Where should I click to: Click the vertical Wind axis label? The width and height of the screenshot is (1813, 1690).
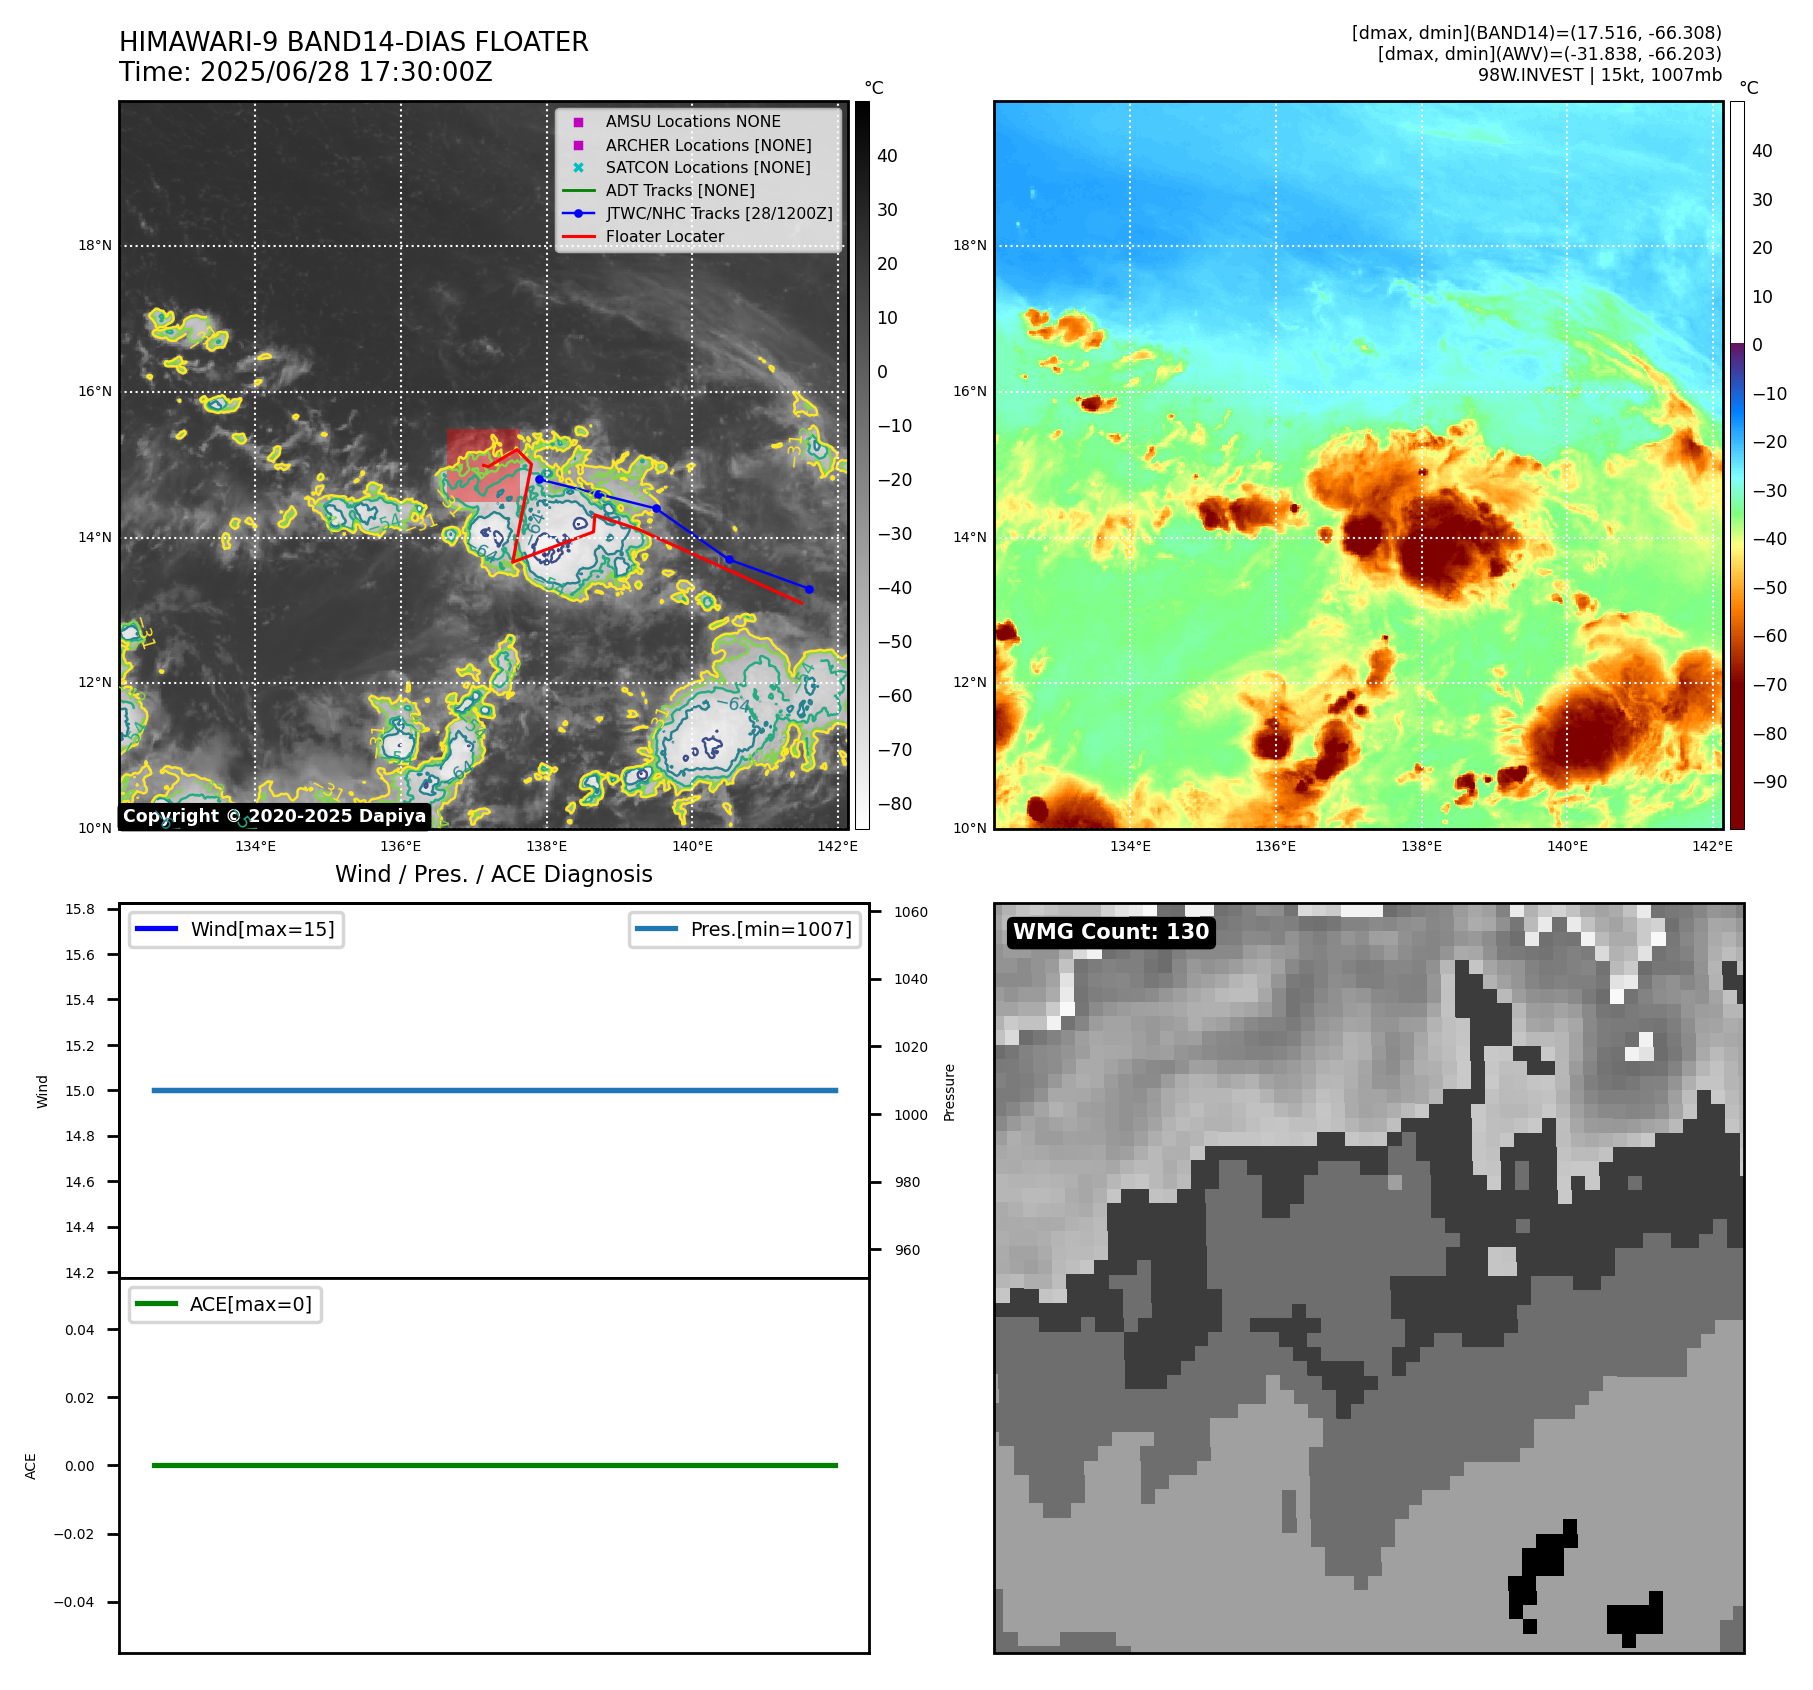coord(42,1091)
